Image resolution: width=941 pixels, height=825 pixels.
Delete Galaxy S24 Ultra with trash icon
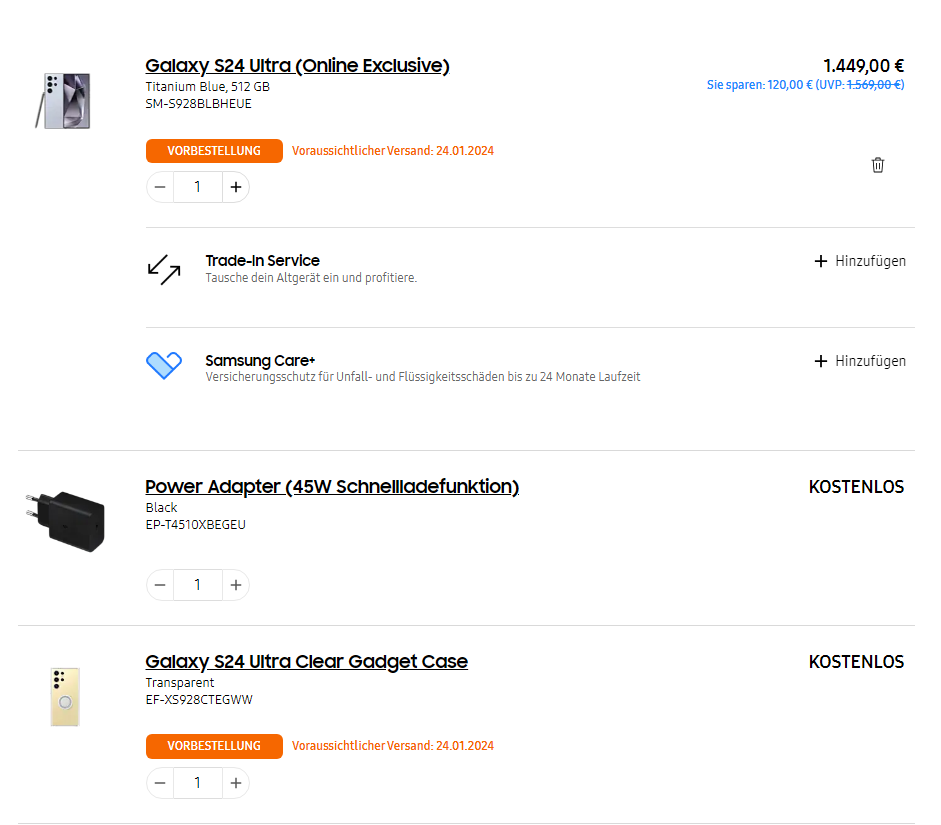tap(878, 165)
